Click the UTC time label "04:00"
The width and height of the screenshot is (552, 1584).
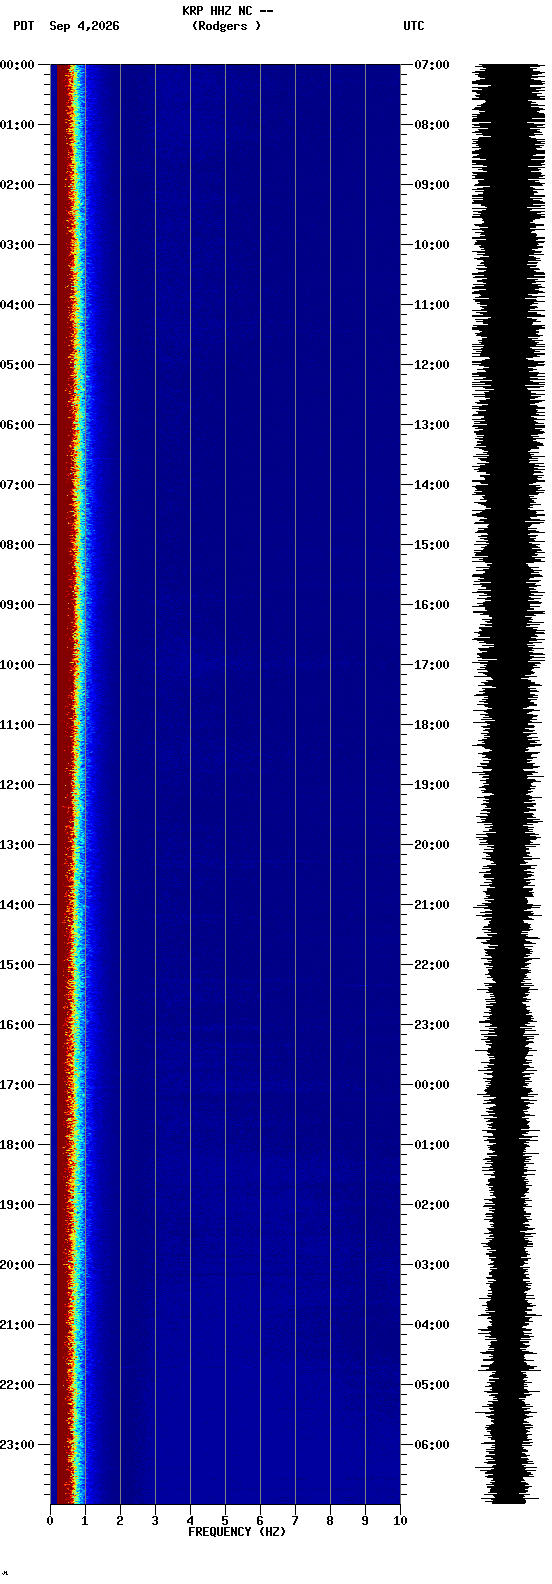click(432, 1325)
